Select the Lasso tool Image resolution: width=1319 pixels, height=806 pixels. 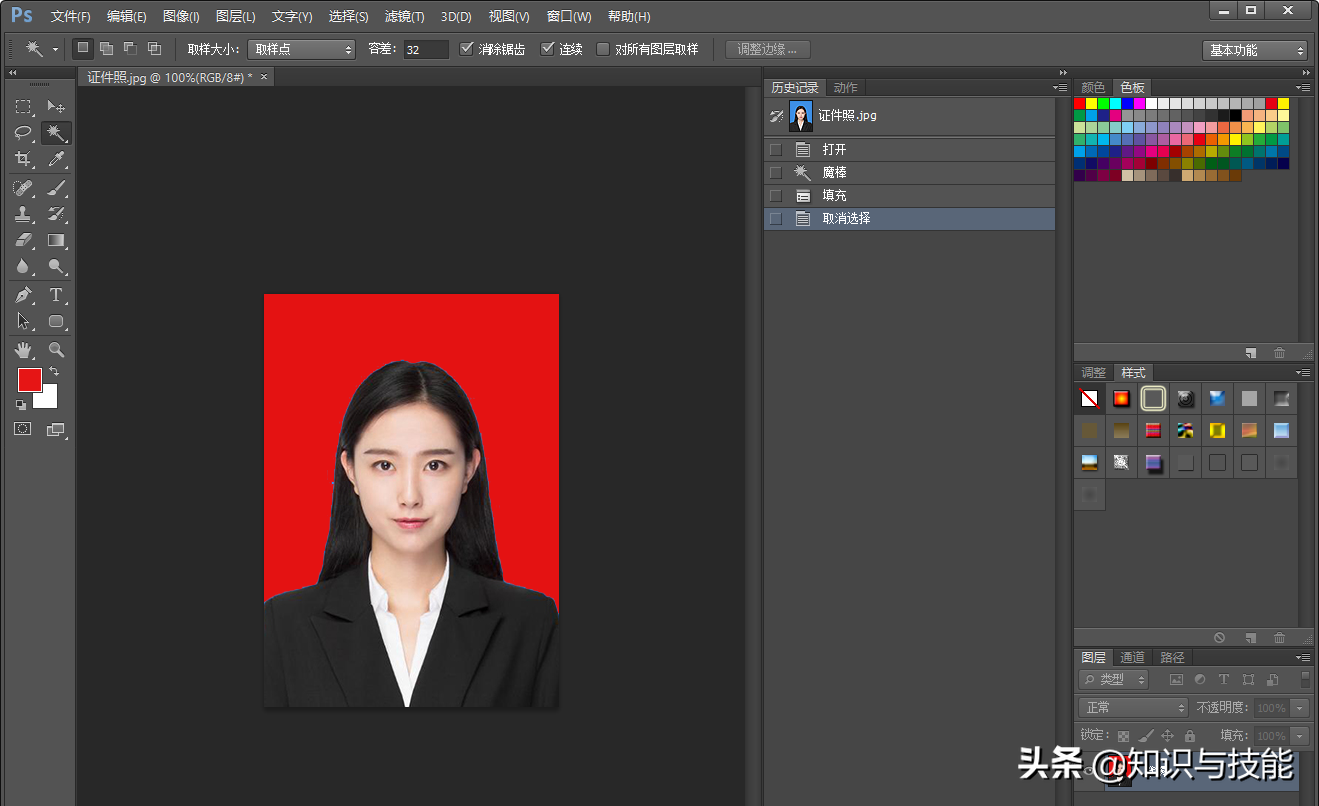pyautogui.click(x=23, y=133)
